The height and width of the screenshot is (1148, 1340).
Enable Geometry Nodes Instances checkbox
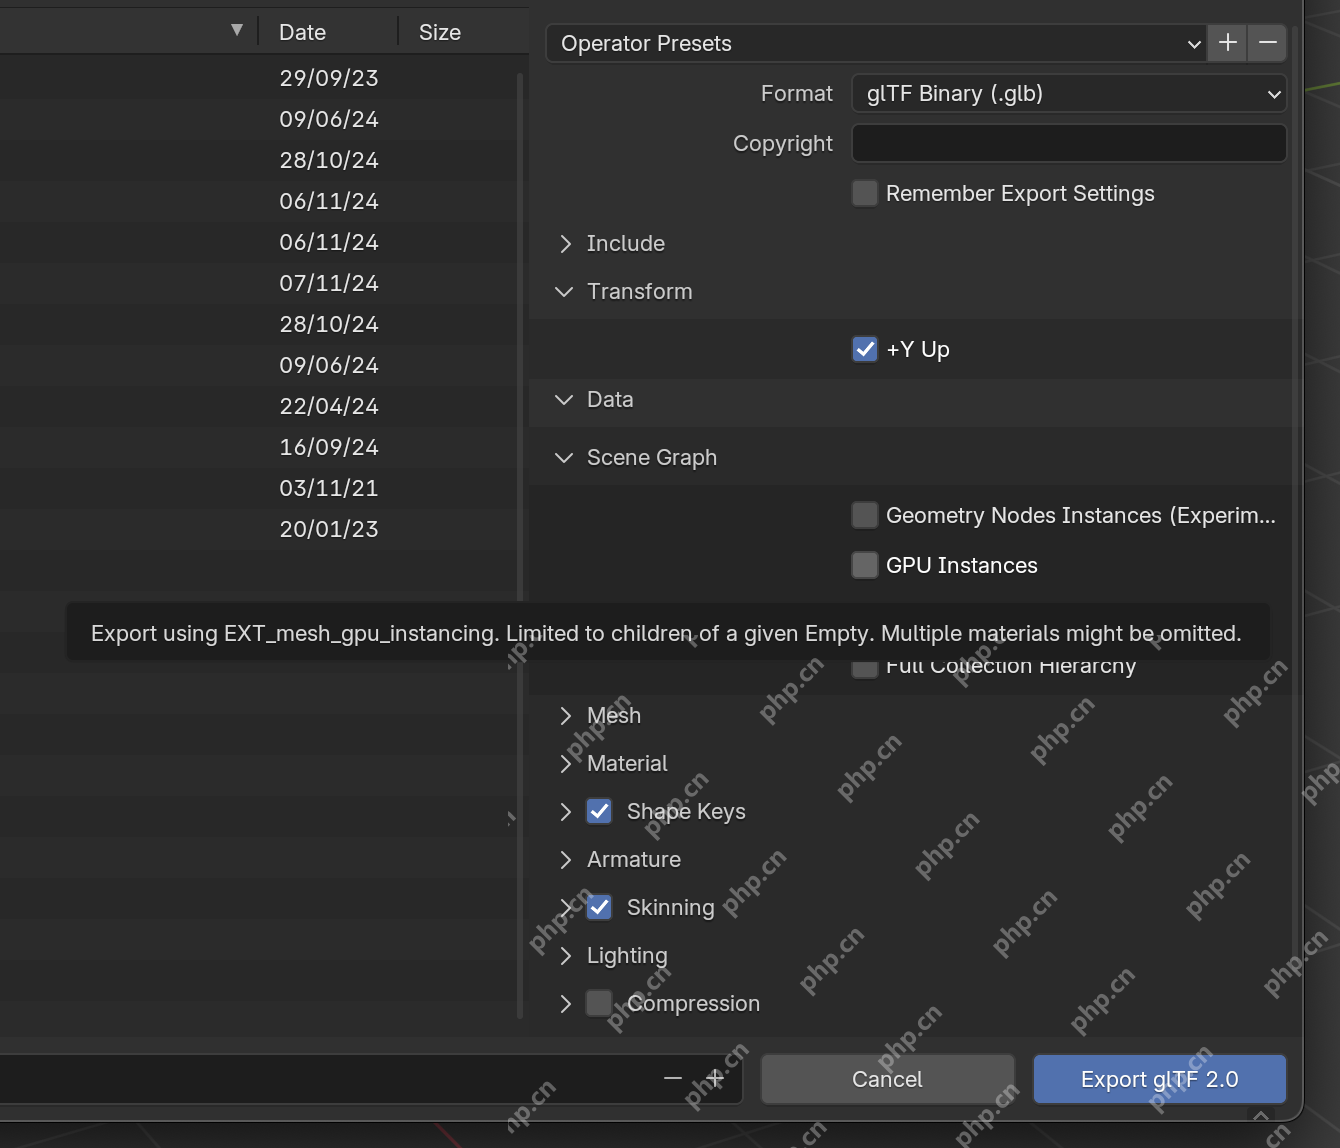(865, 515)
